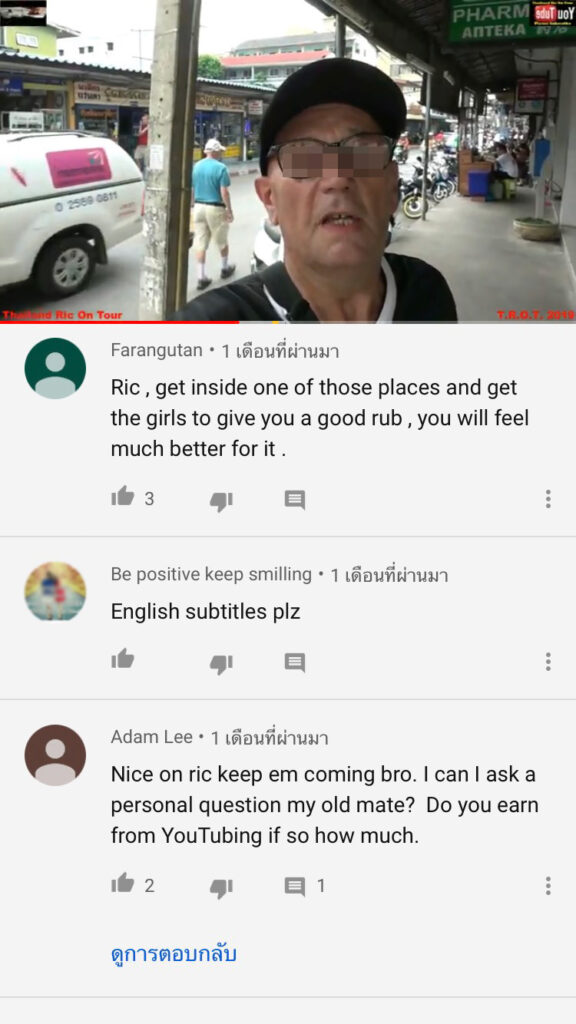Open more options for Farangutan's comment
This screenshot has width=576, height=1024.
pos(548,499)
